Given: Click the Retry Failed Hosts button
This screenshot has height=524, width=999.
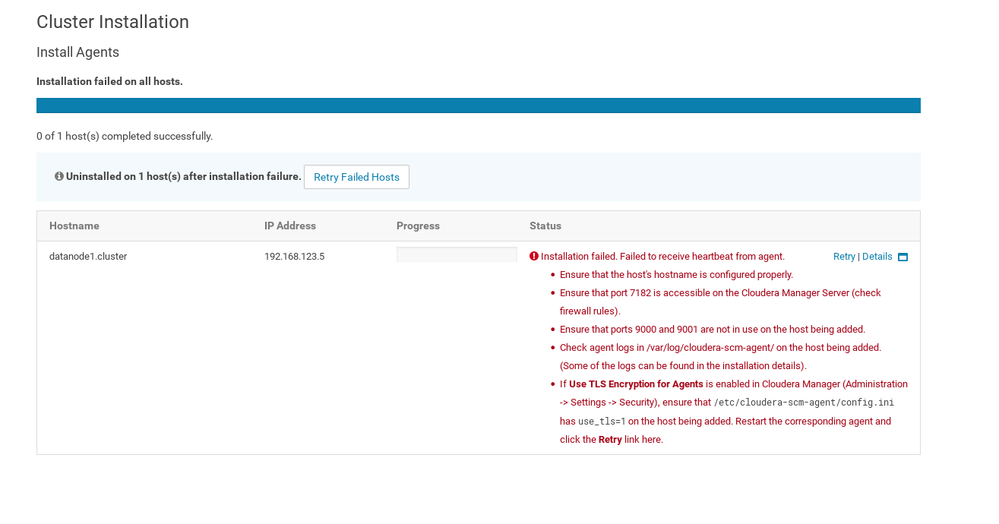Looking at the screenshot, I should tap(356, 177).
